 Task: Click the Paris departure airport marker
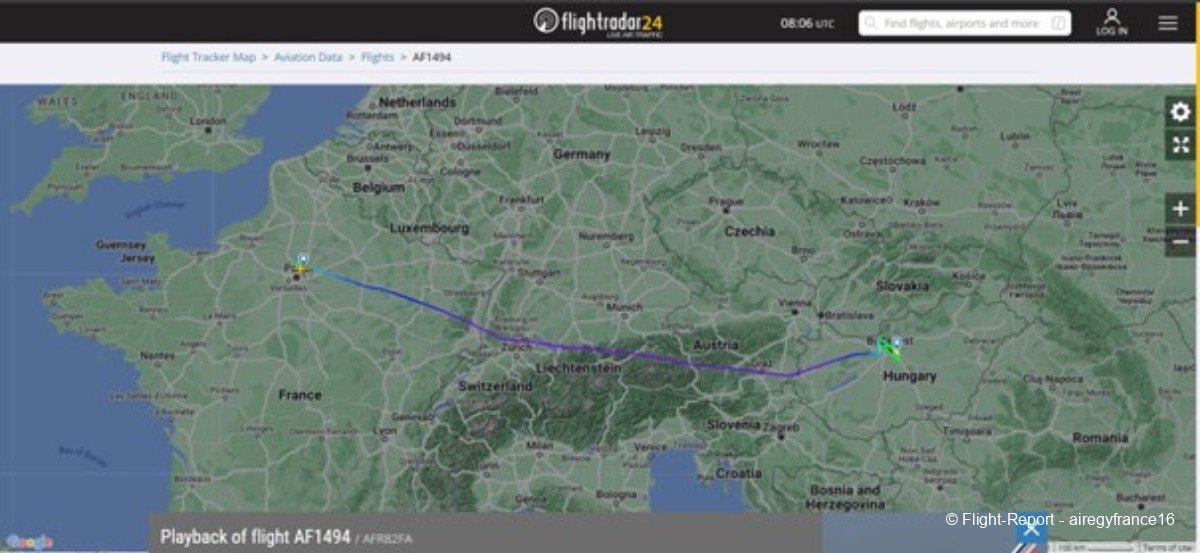coord(302,258)
